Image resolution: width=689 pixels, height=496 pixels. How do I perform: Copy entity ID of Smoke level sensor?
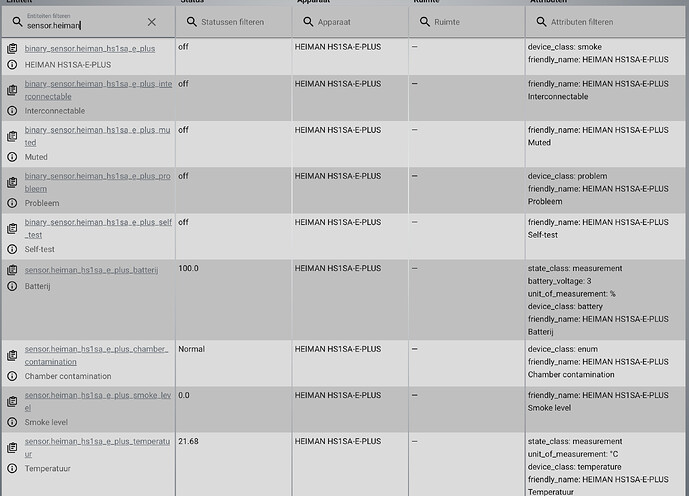[x=12, y=402]
